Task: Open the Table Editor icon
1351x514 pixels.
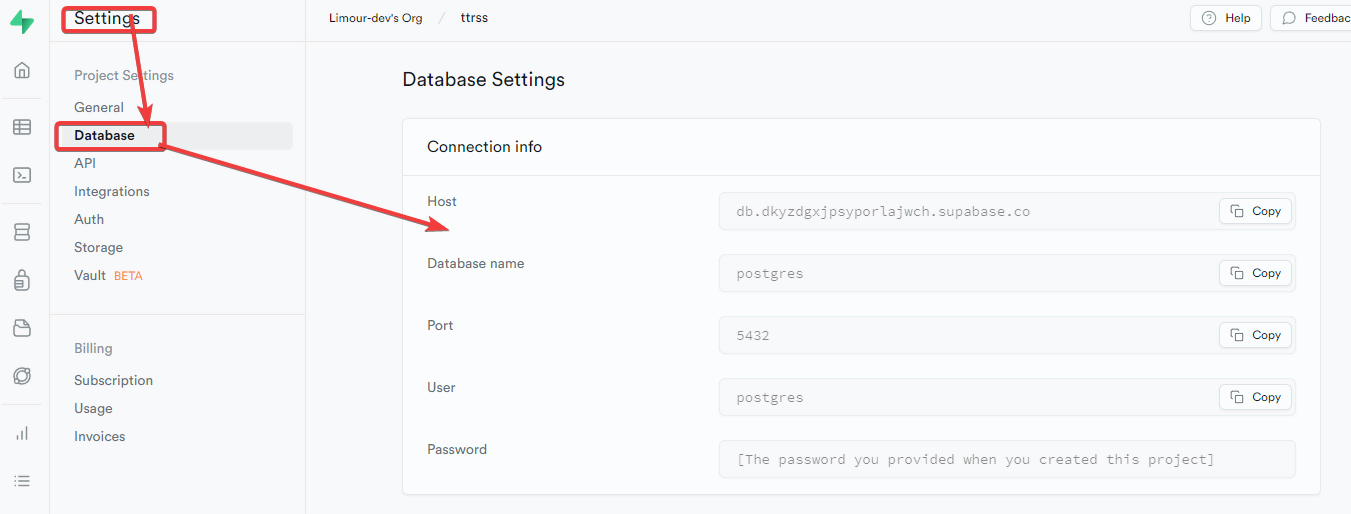Action: click(22, 127)
